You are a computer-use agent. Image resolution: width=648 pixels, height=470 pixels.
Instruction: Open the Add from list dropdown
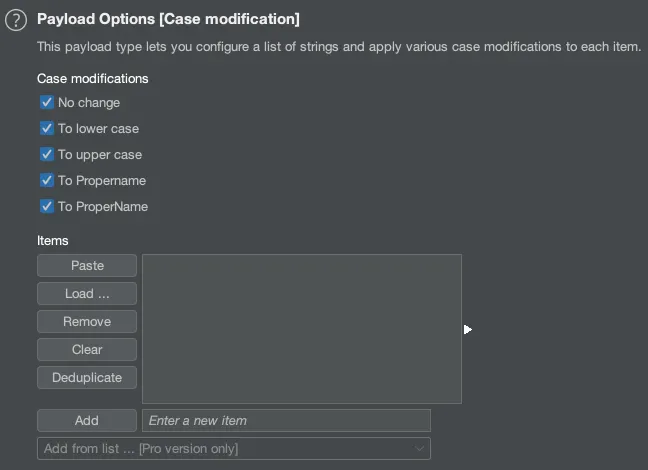pyautogui.click(x=233, y=449)
